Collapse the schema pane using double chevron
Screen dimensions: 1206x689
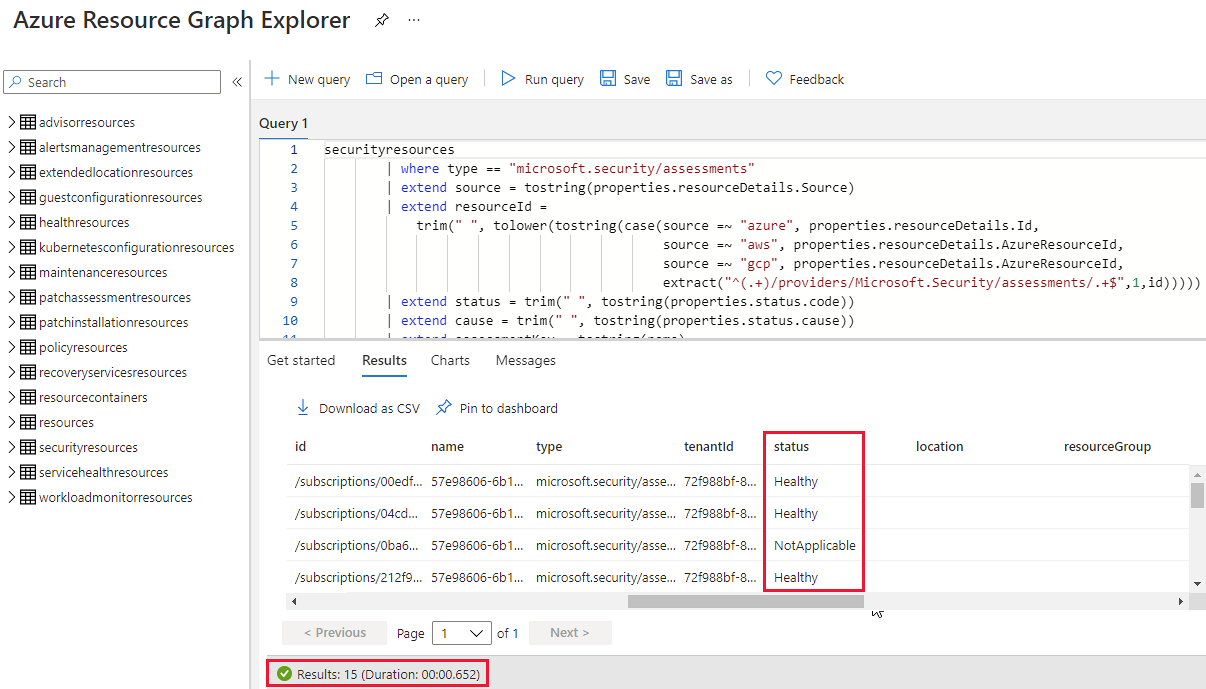pos(237,82)
